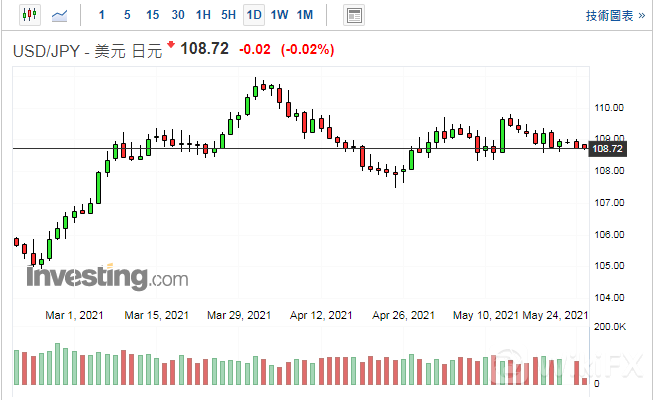Open the news panel icon in toolbar
The width and height of the screenshot is (654, 400).
352,15
